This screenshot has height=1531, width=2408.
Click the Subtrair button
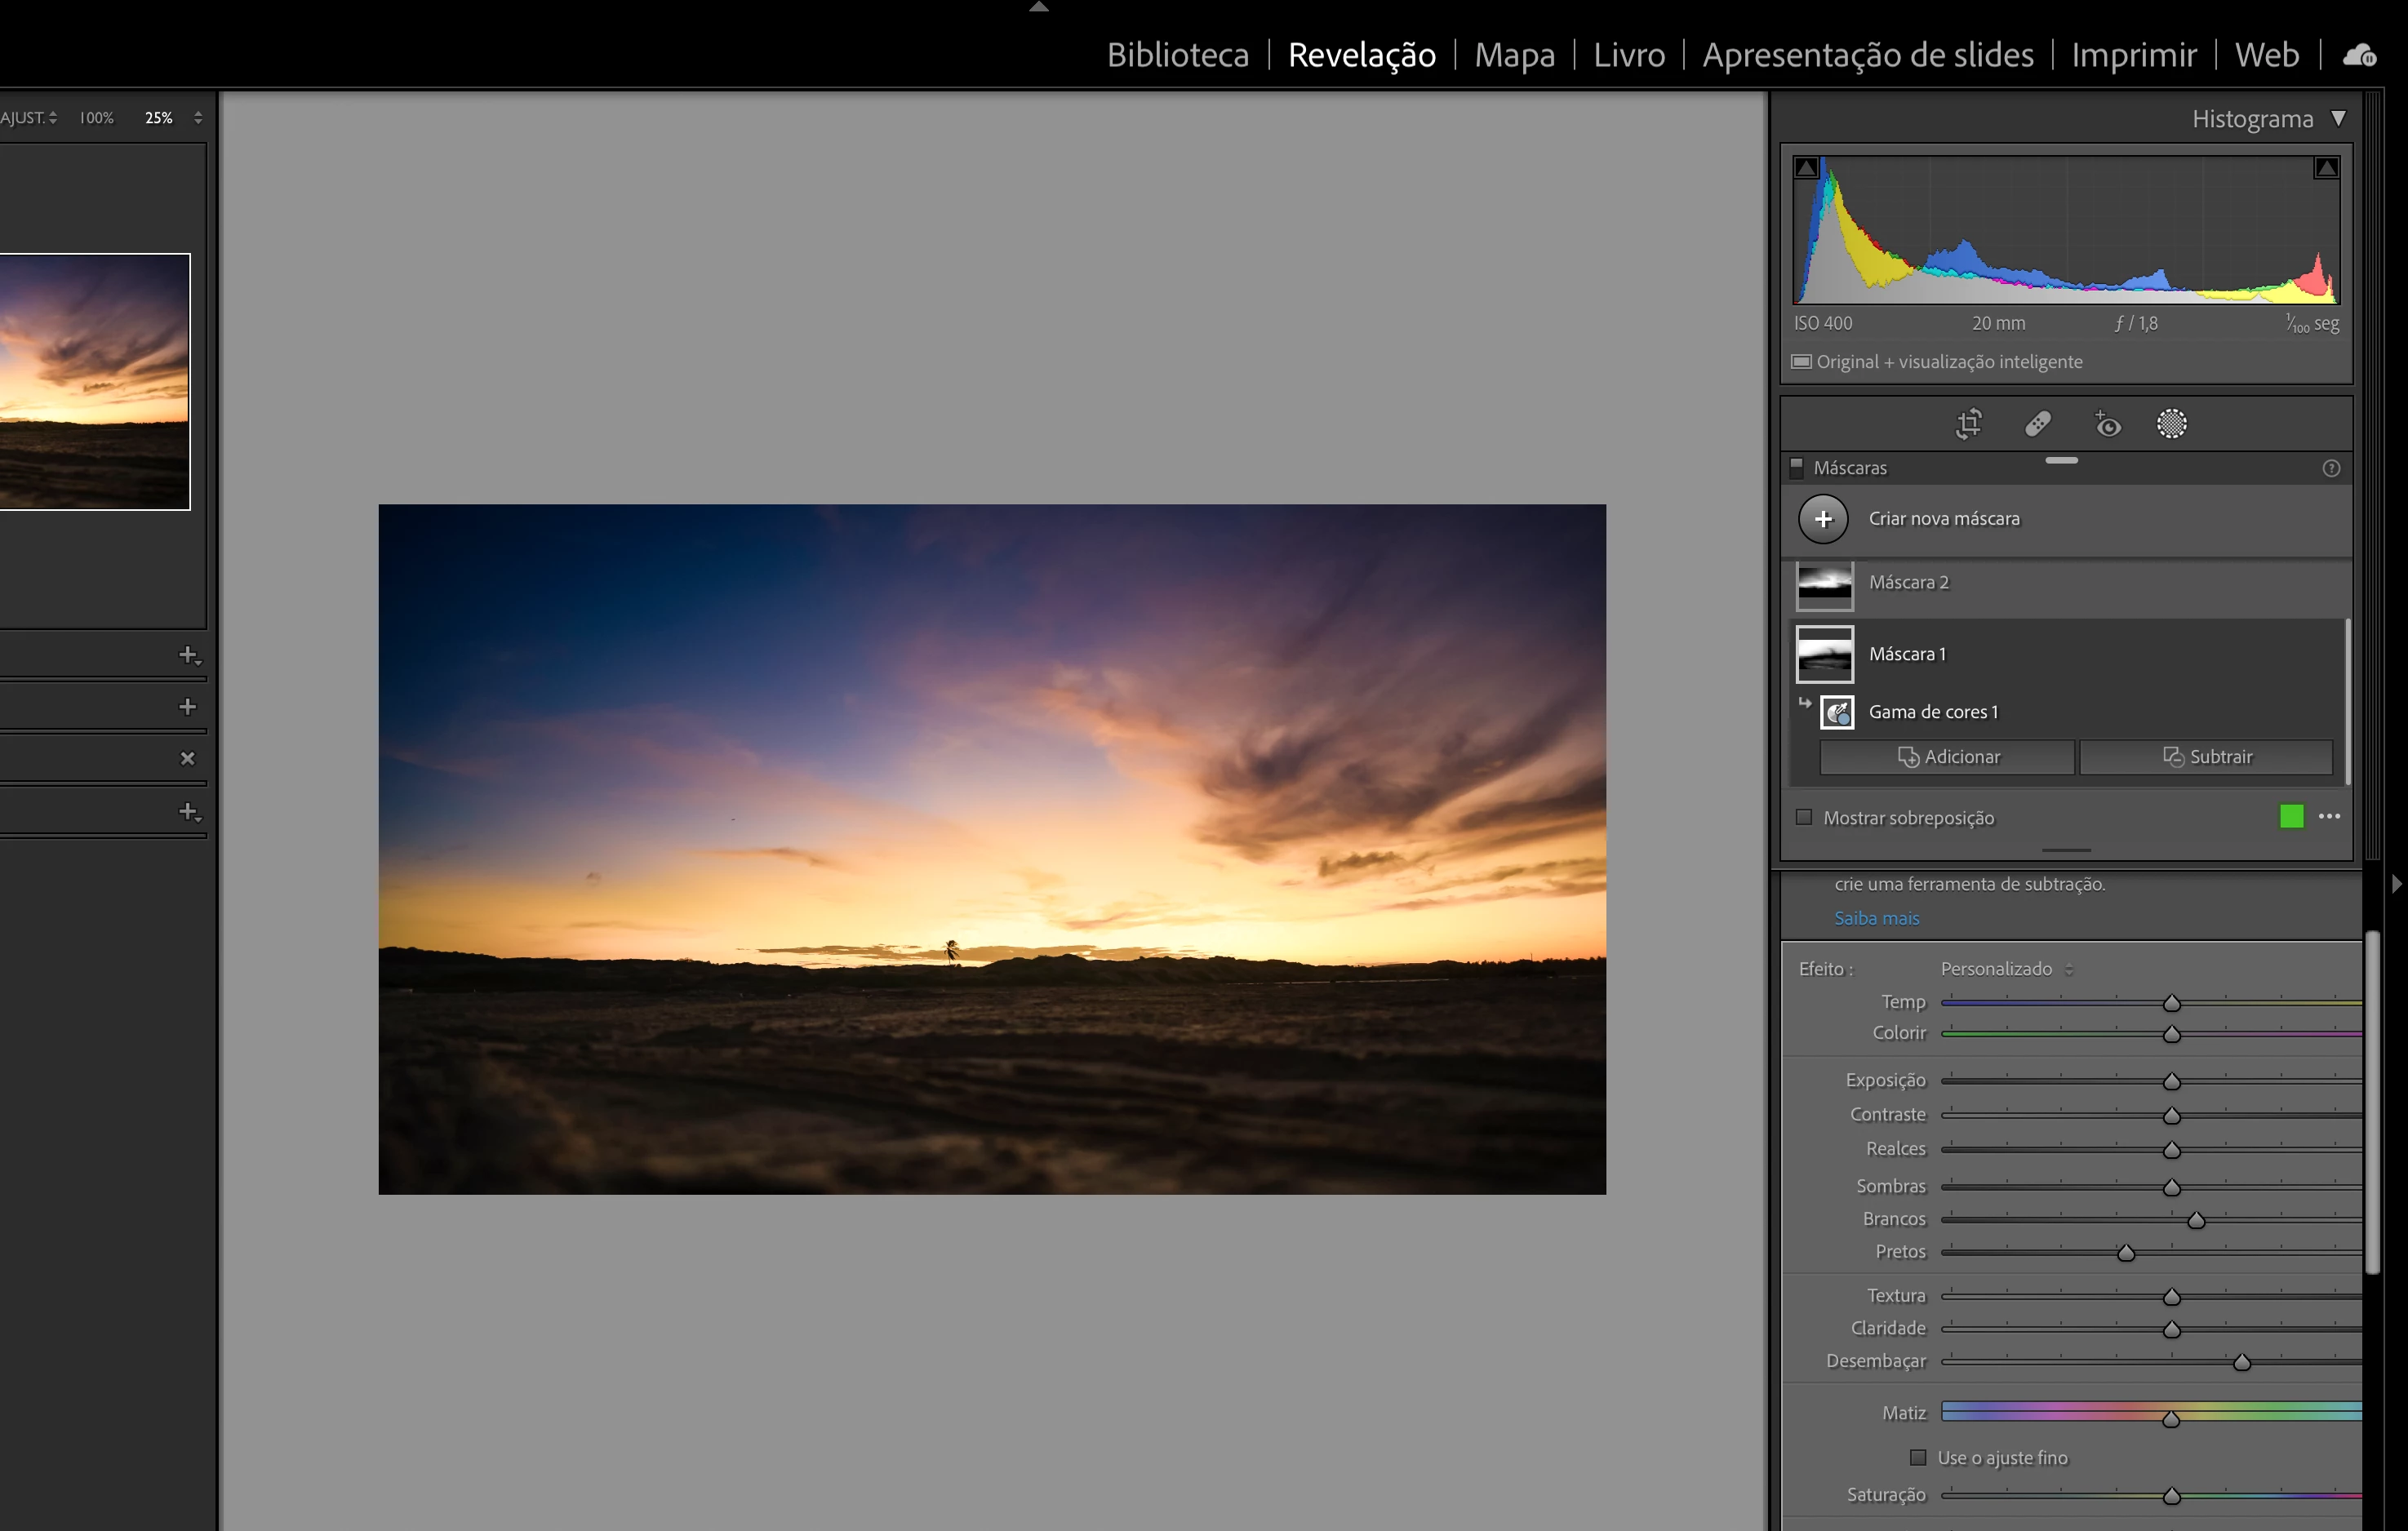2206,757
